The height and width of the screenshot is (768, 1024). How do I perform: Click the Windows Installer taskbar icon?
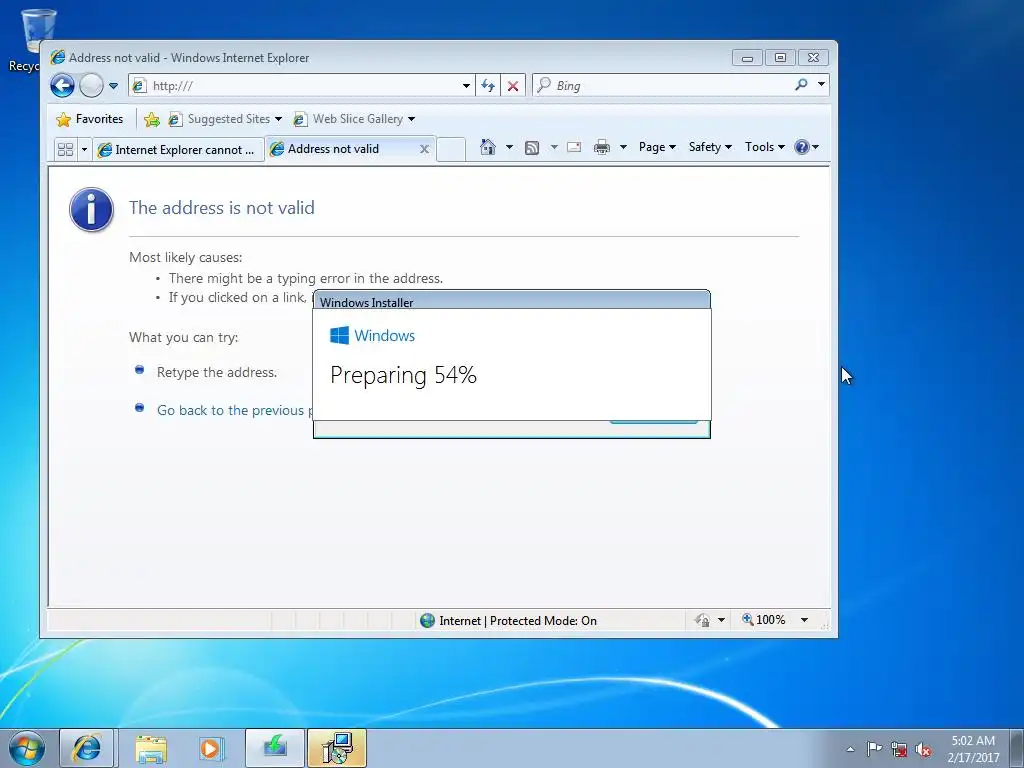pos(337,748)
